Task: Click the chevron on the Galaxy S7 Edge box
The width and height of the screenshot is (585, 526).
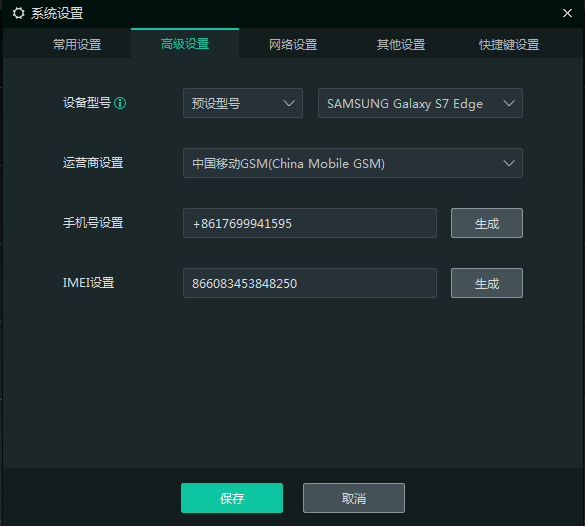Action: 509,103
